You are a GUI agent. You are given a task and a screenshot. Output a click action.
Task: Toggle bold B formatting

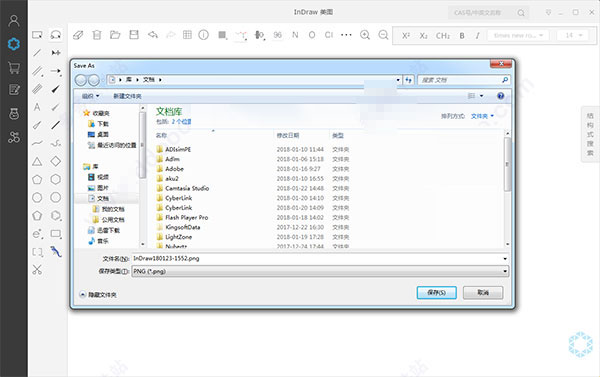(462, 36)
